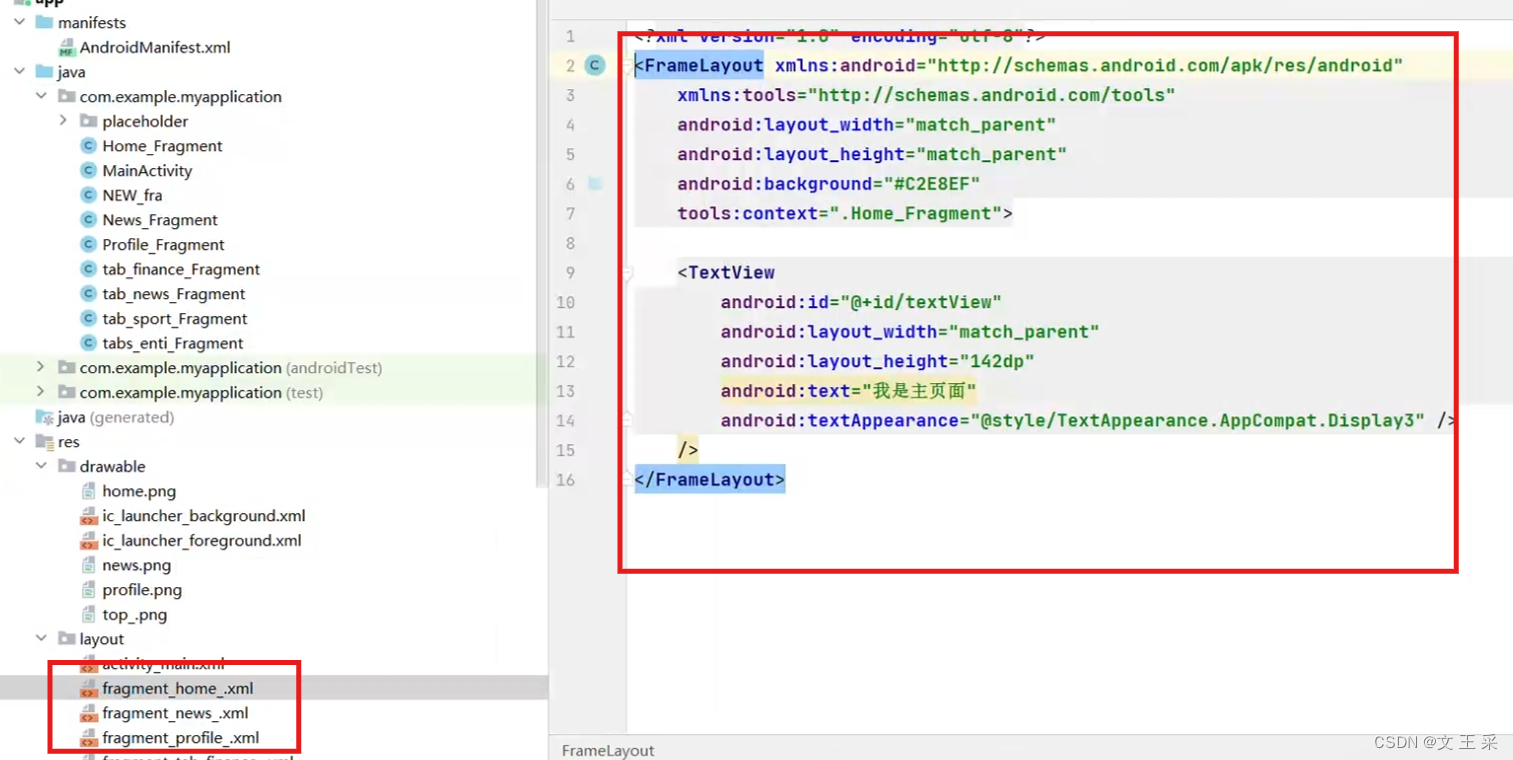Image resolution: width=1513 pixels, height=760 pixels.
Task: Open the MainActivity class
Action: tap(147, 170)
